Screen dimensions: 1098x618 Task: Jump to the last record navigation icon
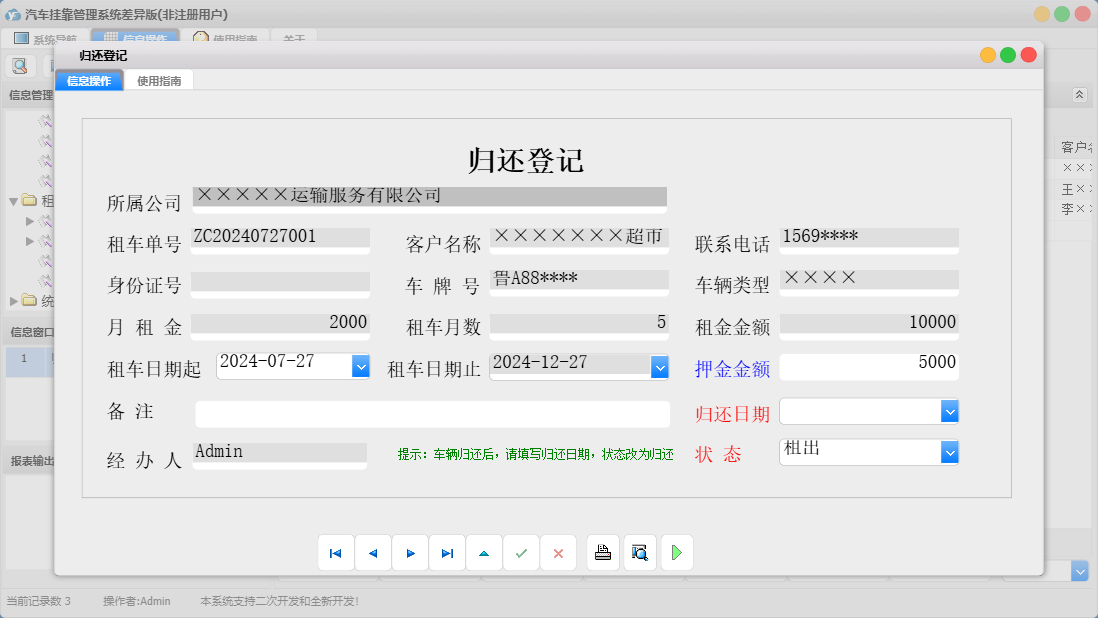coord(447,552)
